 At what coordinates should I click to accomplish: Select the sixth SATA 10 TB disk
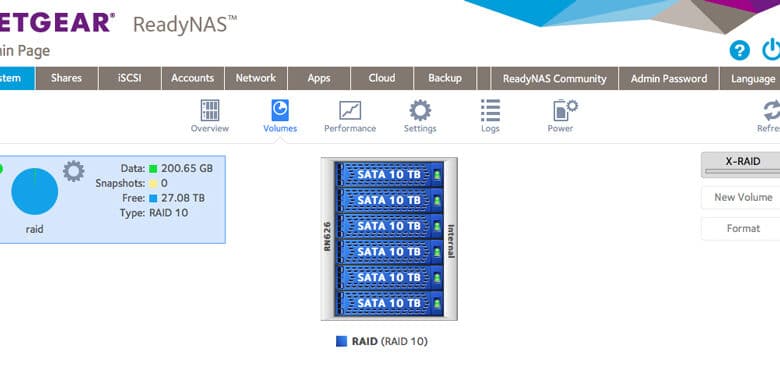coord(389,303)
